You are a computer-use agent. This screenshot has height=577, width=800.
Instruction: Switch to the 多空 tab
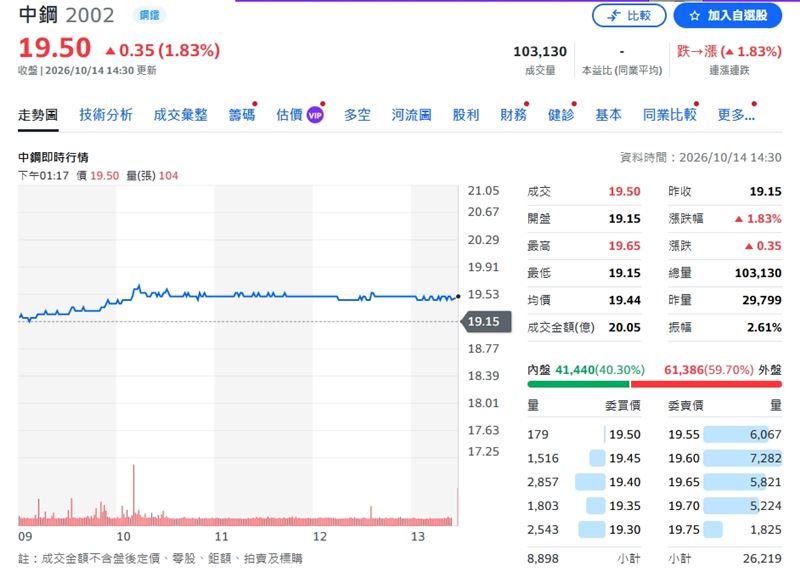[x=357, y=115]
